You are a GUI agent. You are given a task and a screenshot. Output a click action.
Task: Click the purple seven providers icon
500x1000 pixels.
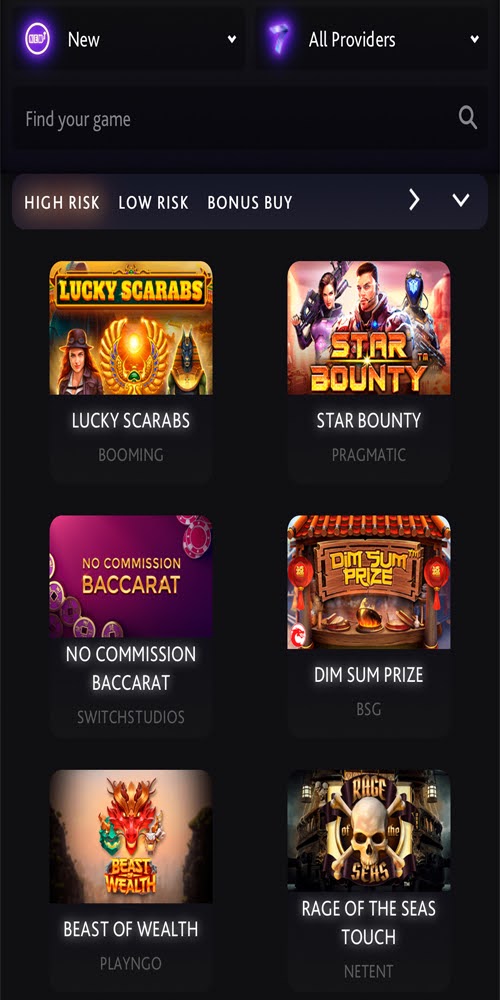279,40
